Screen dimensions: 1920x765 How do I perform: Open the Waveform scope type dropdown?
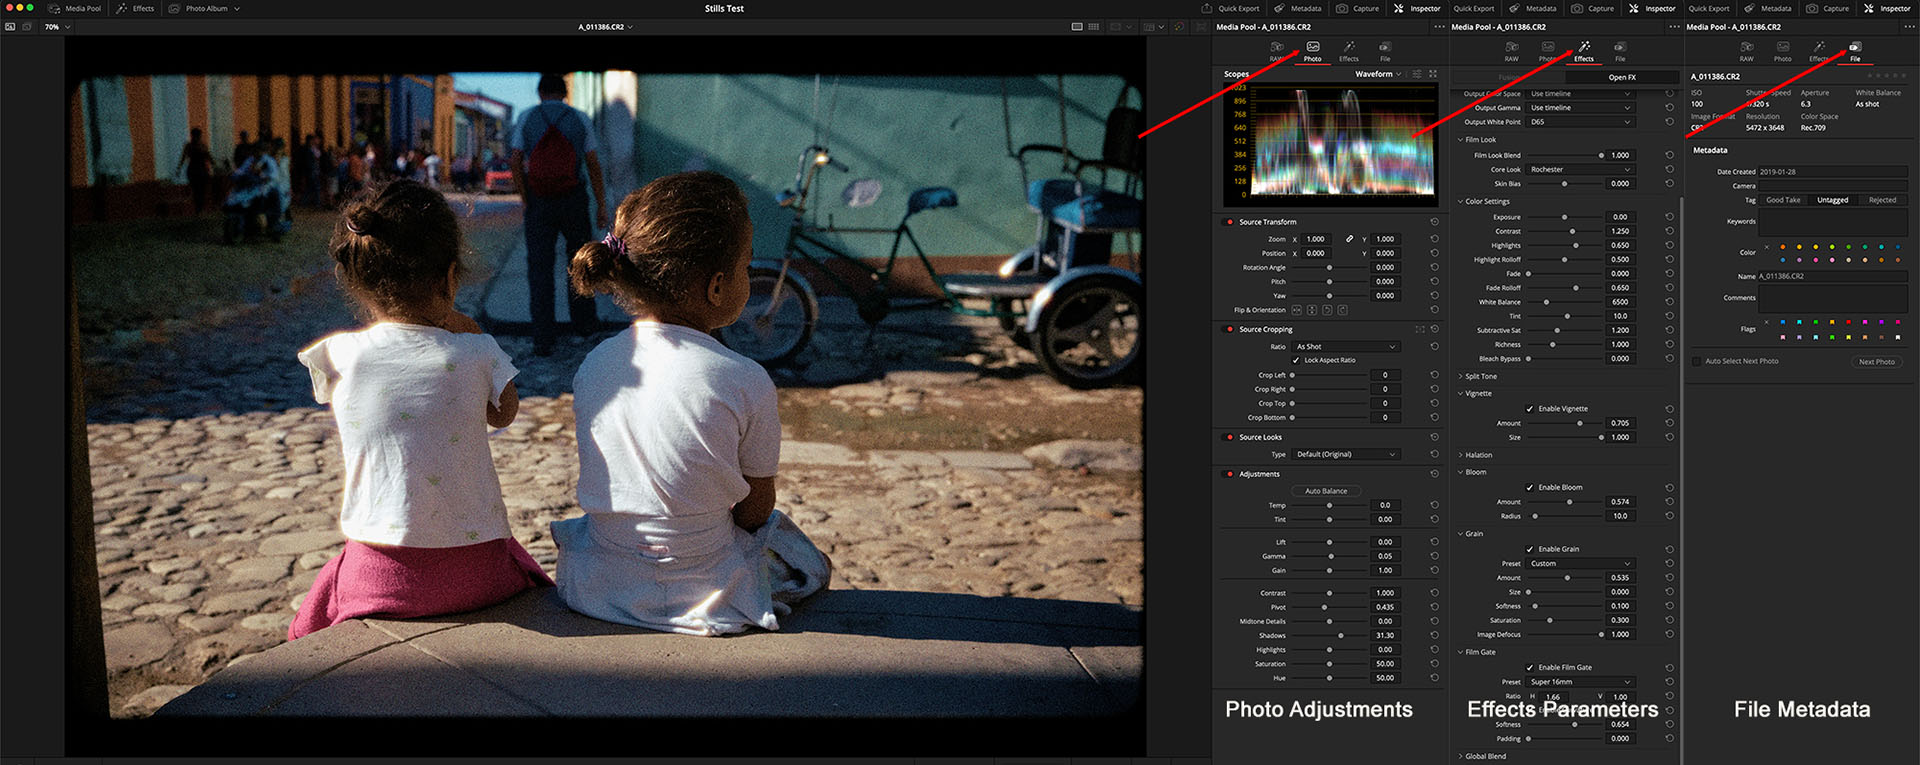(x=1378, y=74)
